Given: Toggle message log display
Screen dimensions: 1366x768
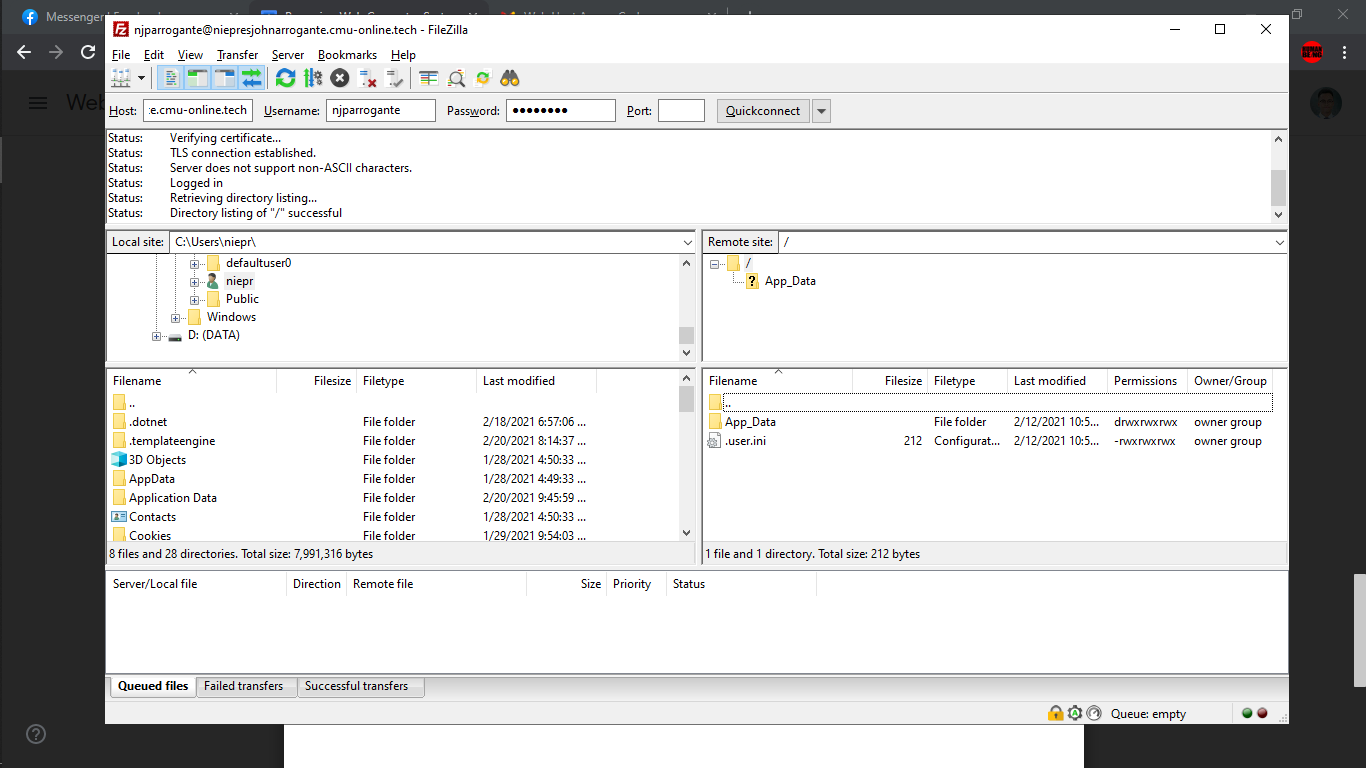Looking at the screenshot, I should (171, 78).
